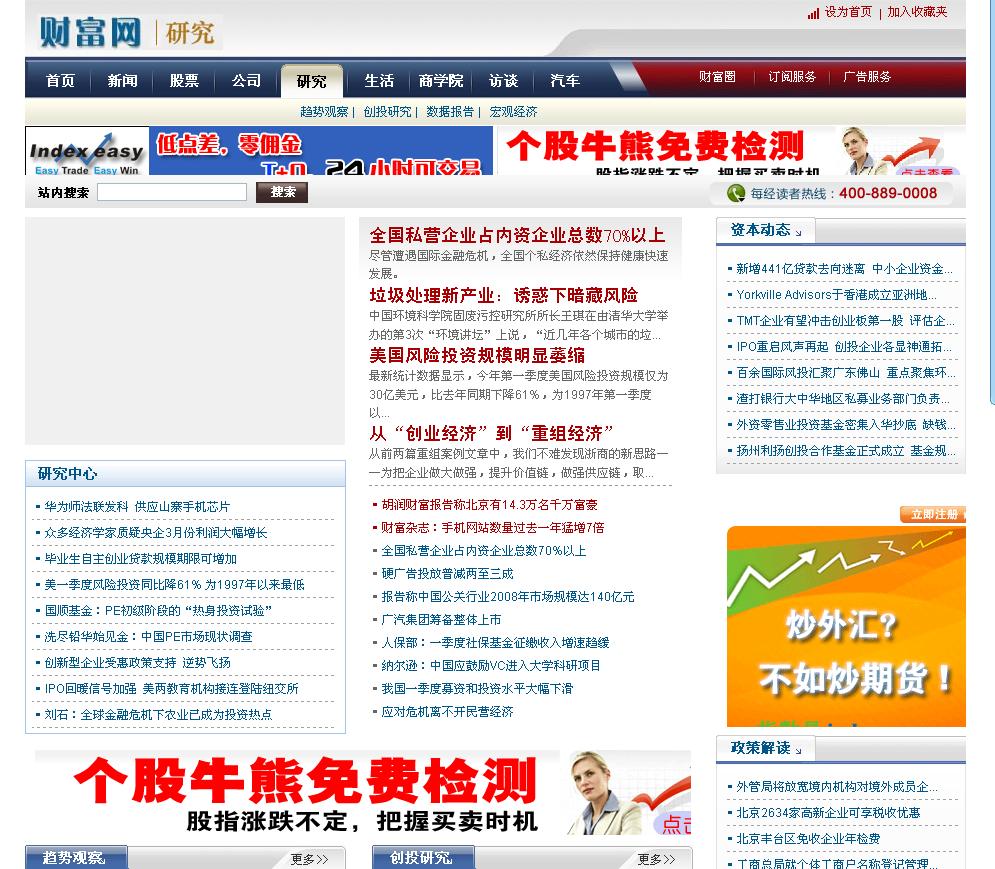Open the 首页 navigation tab

click(x=60, y=81)
